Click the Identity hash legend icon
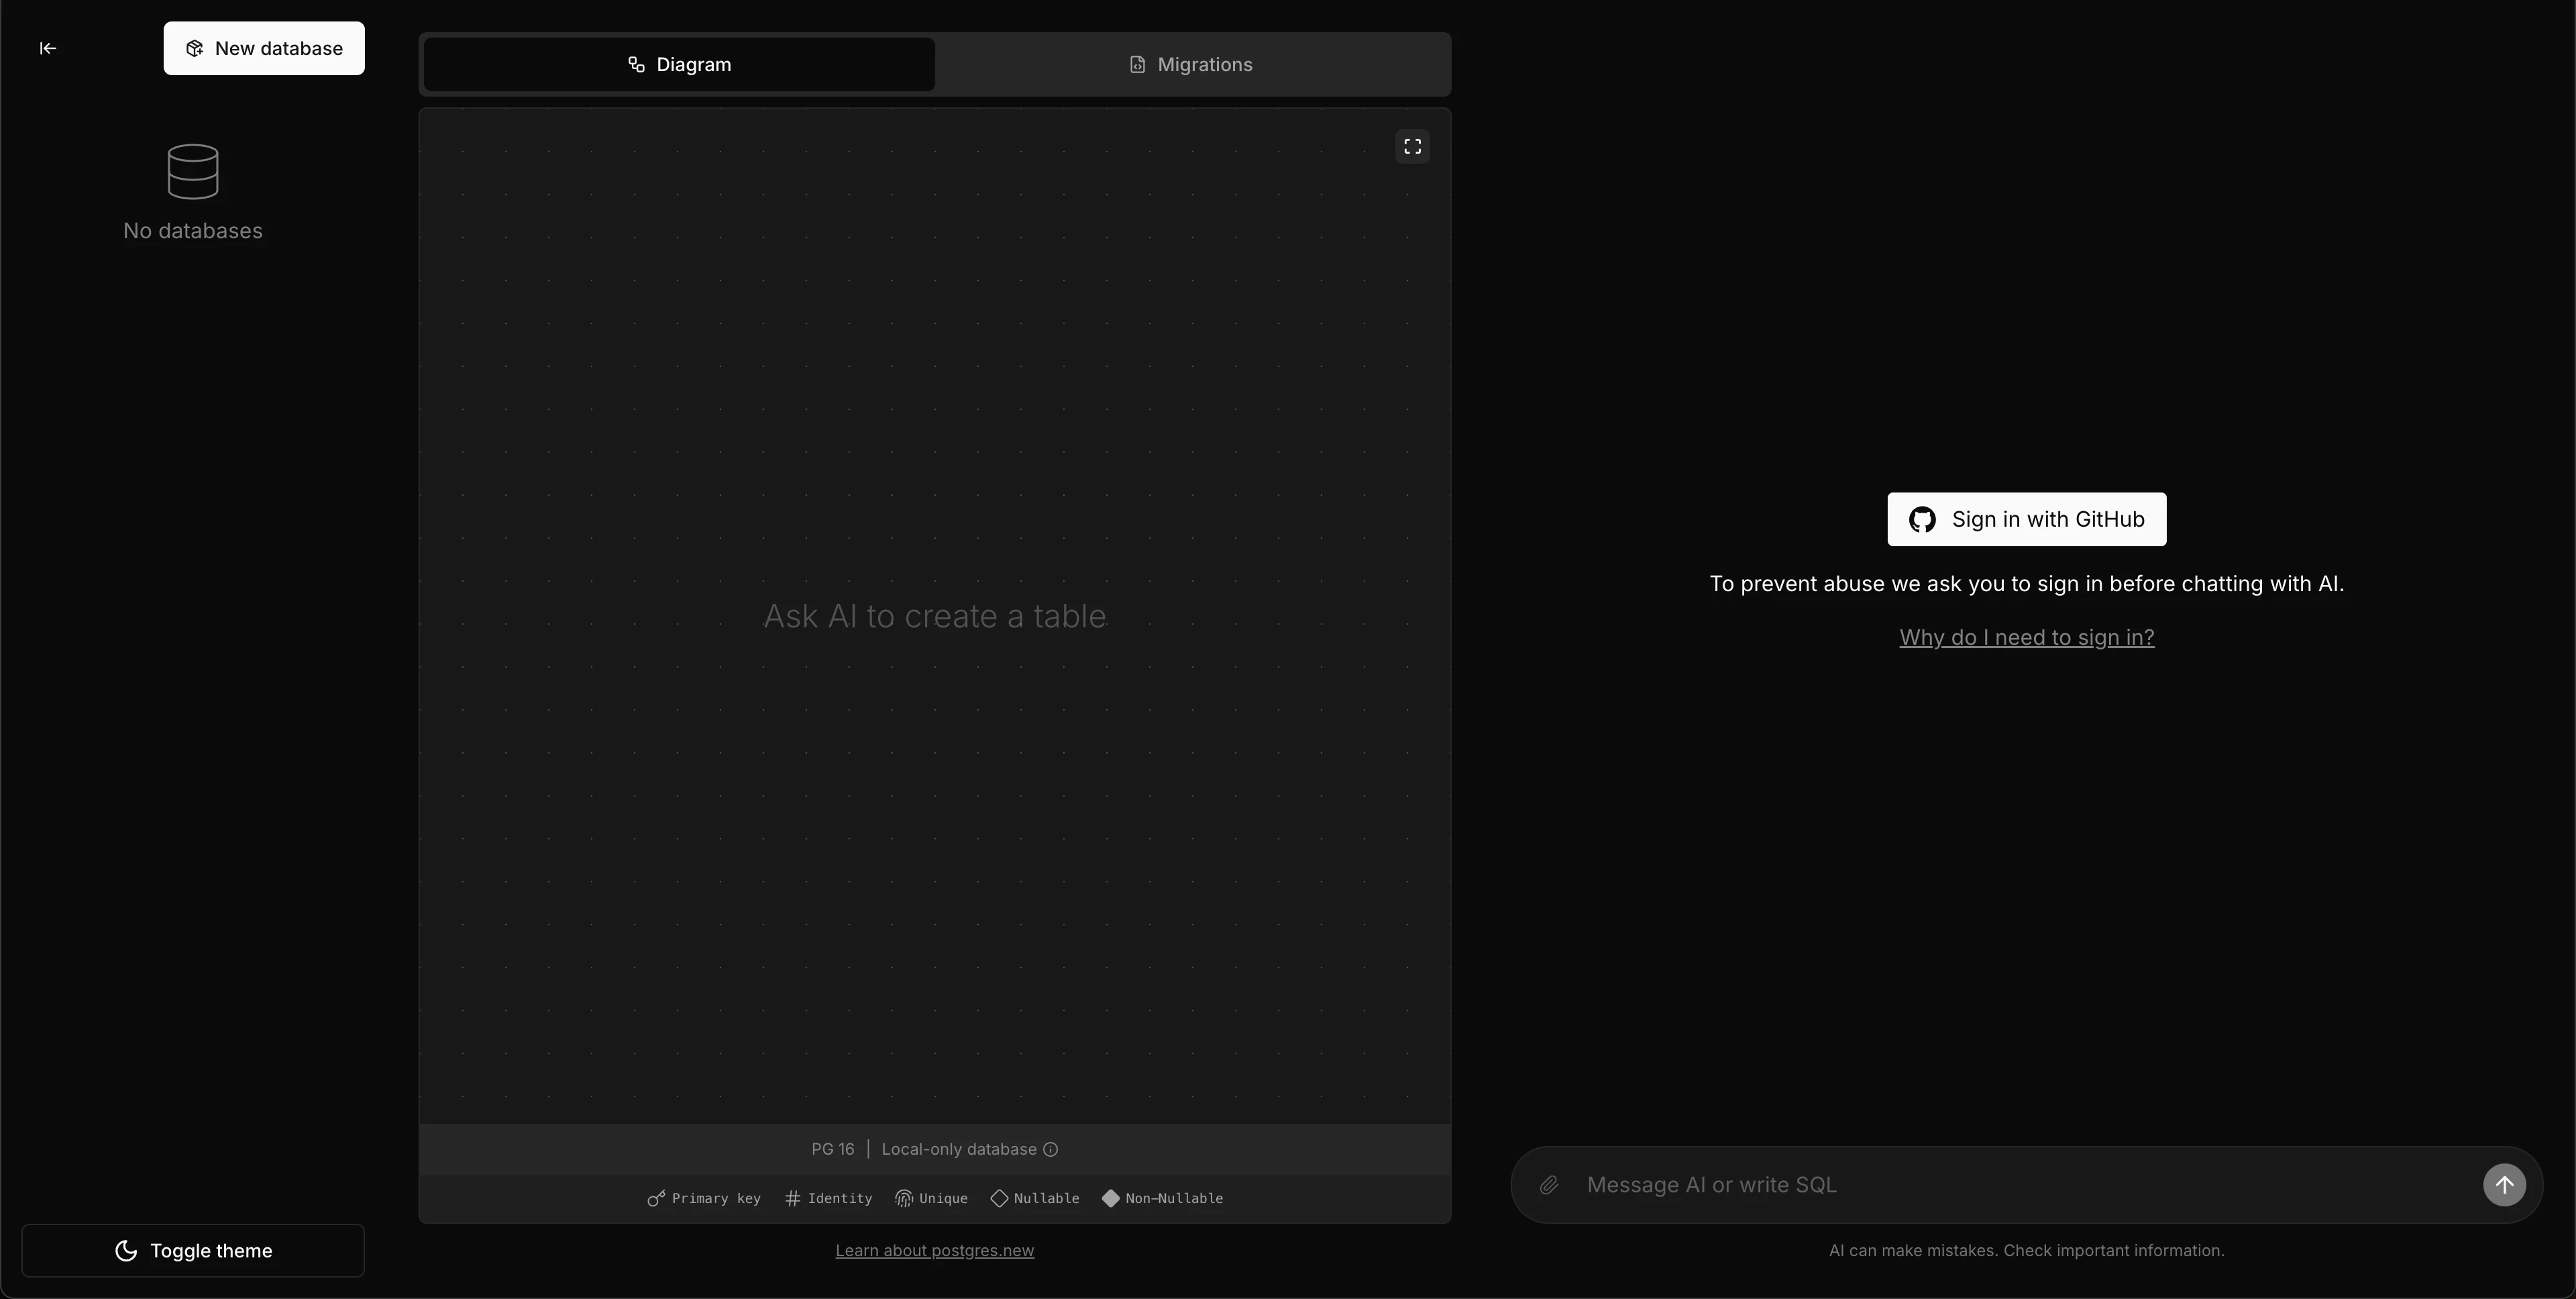Screen dimensions: 2576x1299 [792, 1199]
